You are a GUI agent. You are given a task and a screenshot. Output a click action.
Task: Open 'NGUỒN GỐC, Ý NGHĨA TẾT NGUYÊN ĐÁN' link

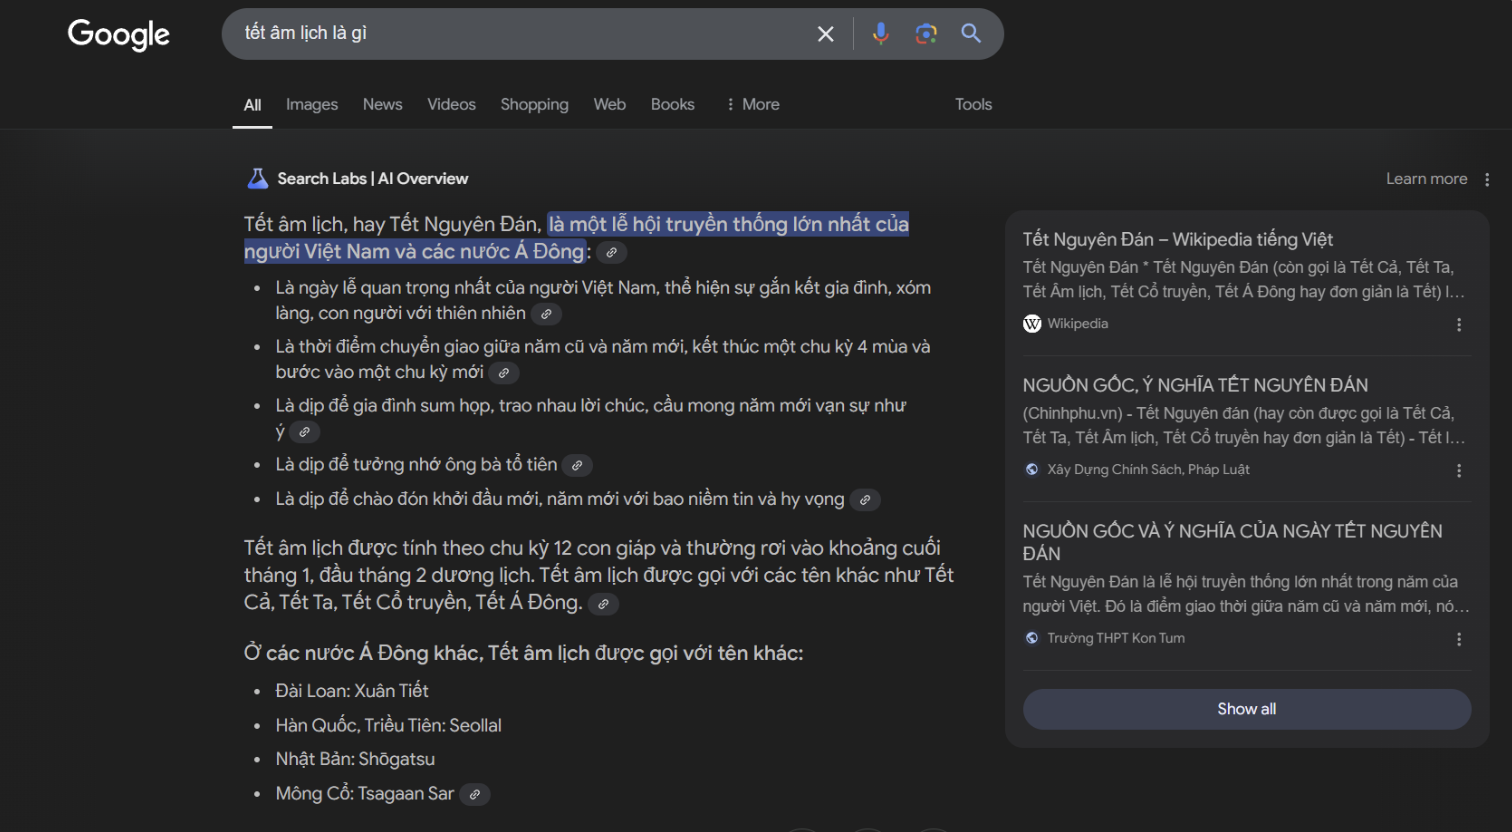[1195, 385]
